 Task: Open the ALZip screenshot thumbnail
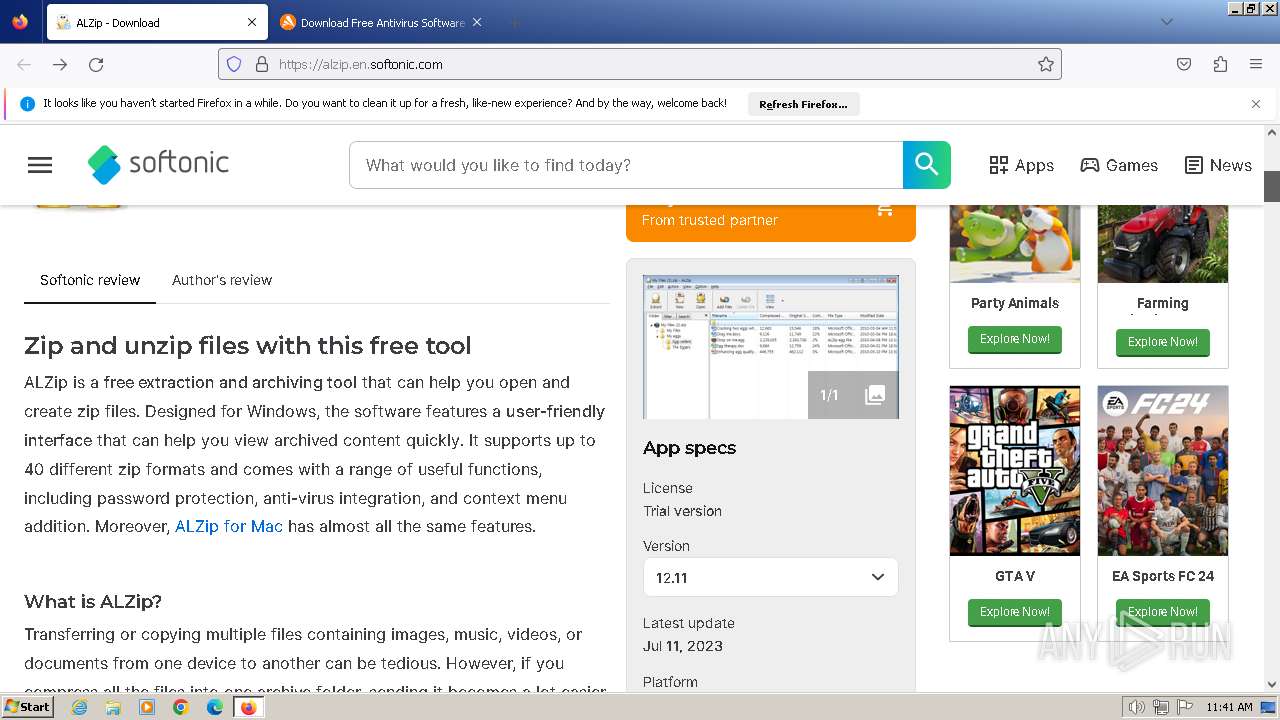[770, 347]
